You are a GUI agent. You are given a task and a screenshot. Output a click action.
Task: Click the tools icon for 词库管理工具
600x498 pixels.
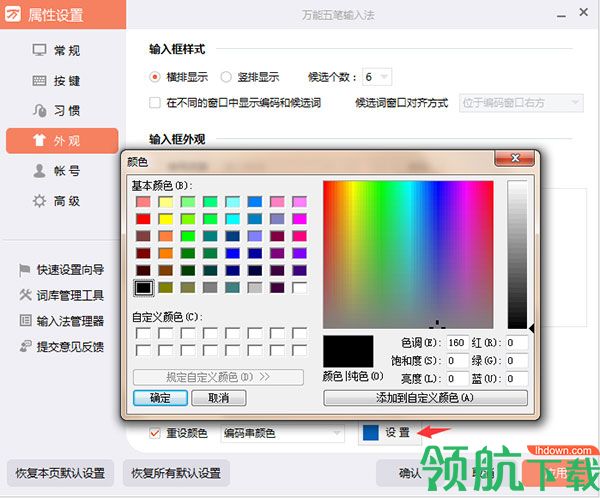pyautogui.click(x=25, y=295)
